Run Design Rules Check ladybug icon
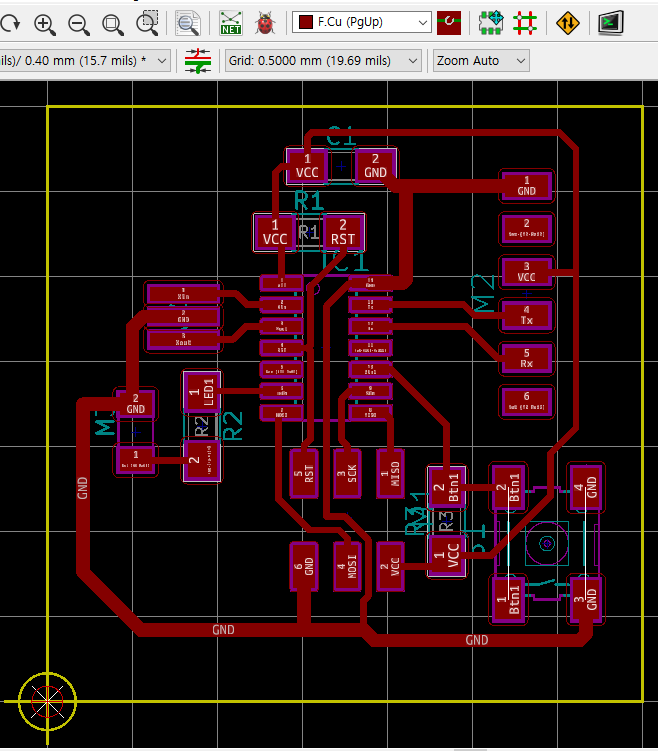 pyautogui.click(x=265, y=23)
